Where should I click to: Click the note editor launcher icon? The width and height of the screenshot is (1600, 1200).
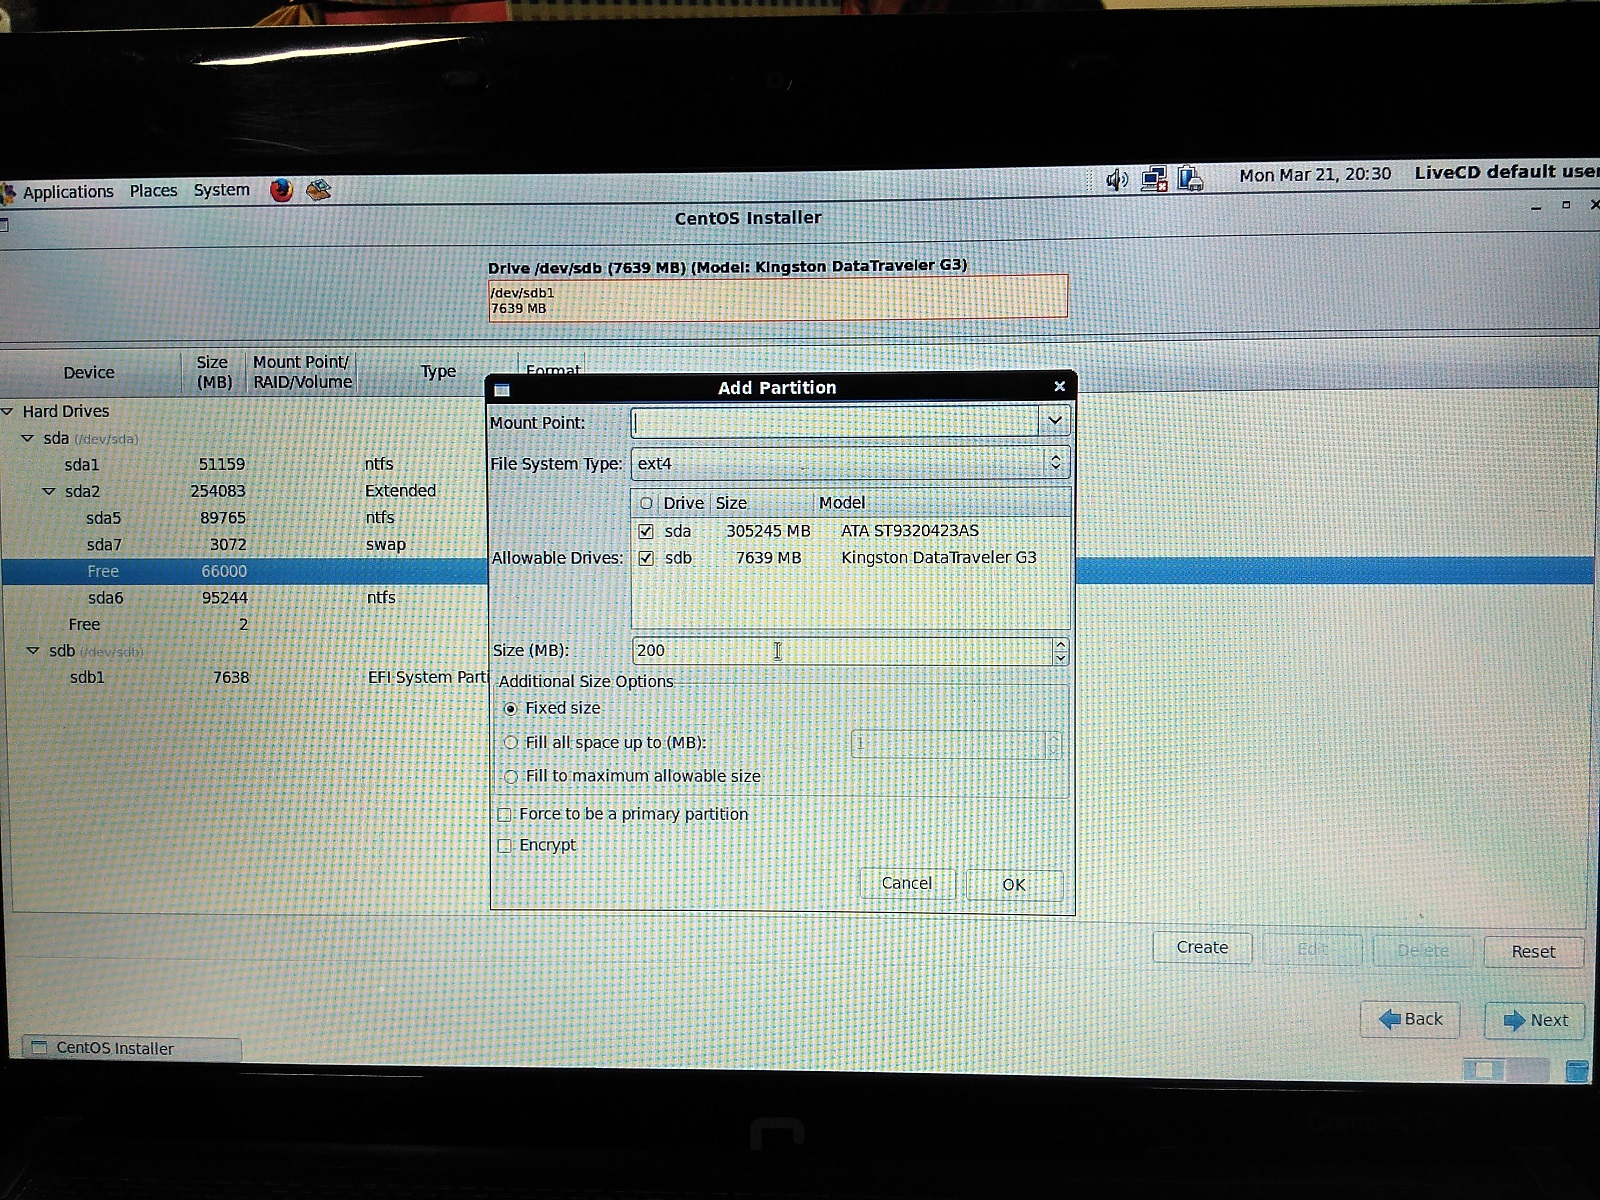pyautogui.click(x=319, y=190)
